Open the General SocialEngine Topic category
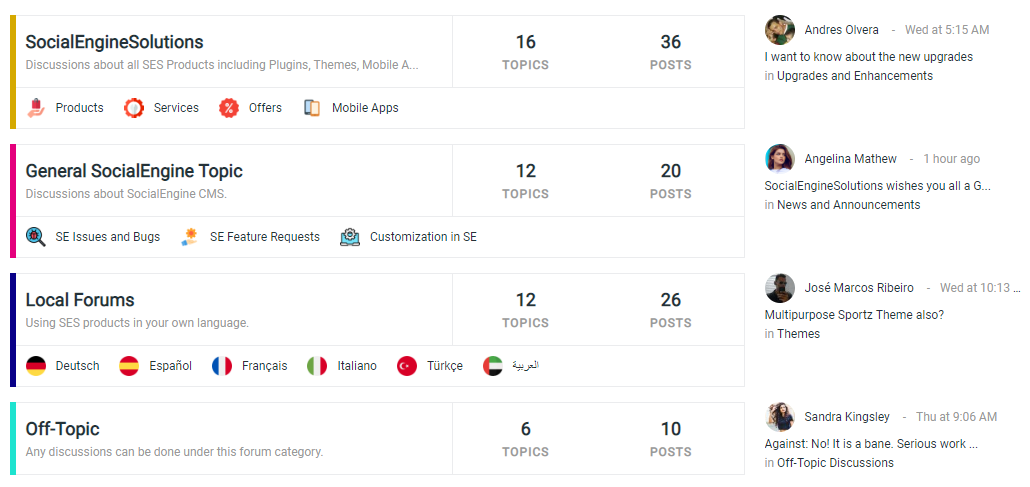The height and width of the screenshot is (487, 1030). click(134, 171)
